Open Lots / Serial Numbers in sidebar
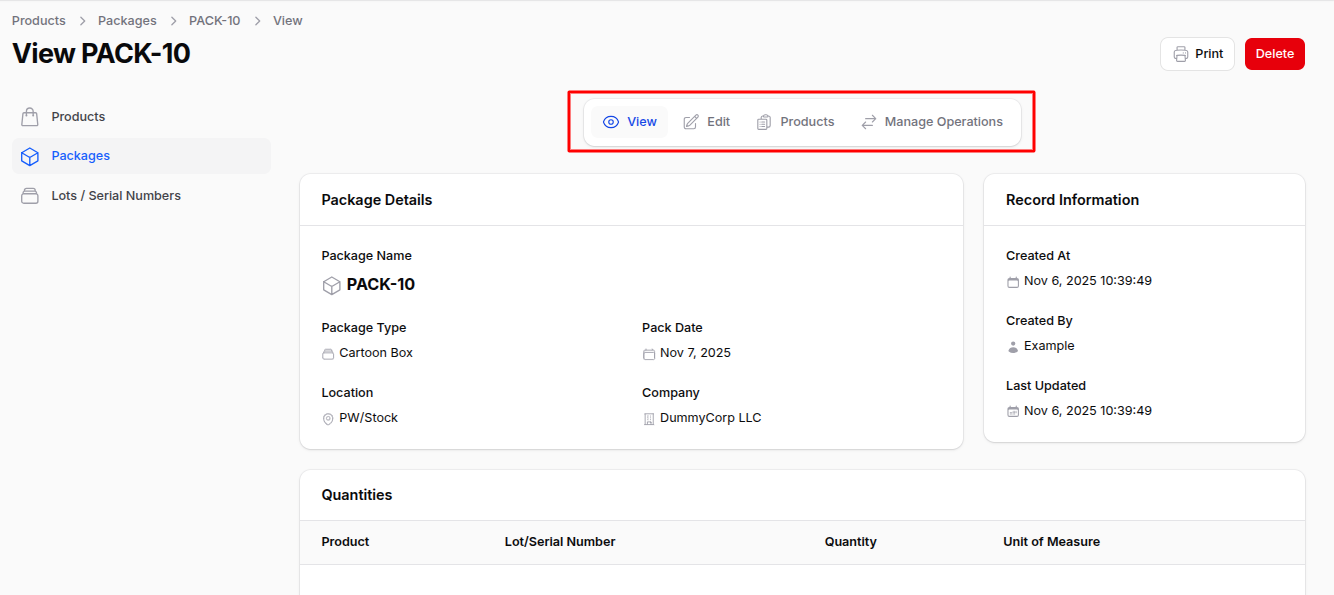The image size is (1334, 595). click(x=116, y=196)
